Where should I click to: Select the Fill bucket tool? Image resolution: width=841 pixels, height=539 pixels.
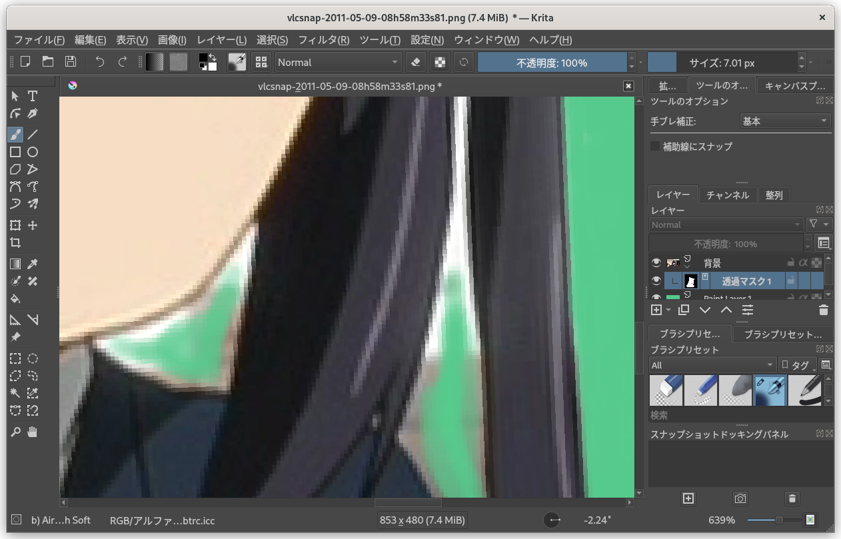(16, 299)
